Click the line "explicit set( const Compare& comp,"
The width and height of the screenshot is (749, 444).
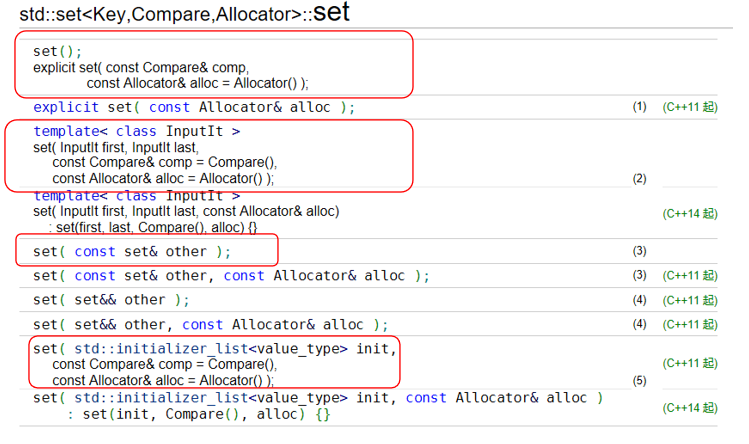pyautogui.click(x=141, y=67)
